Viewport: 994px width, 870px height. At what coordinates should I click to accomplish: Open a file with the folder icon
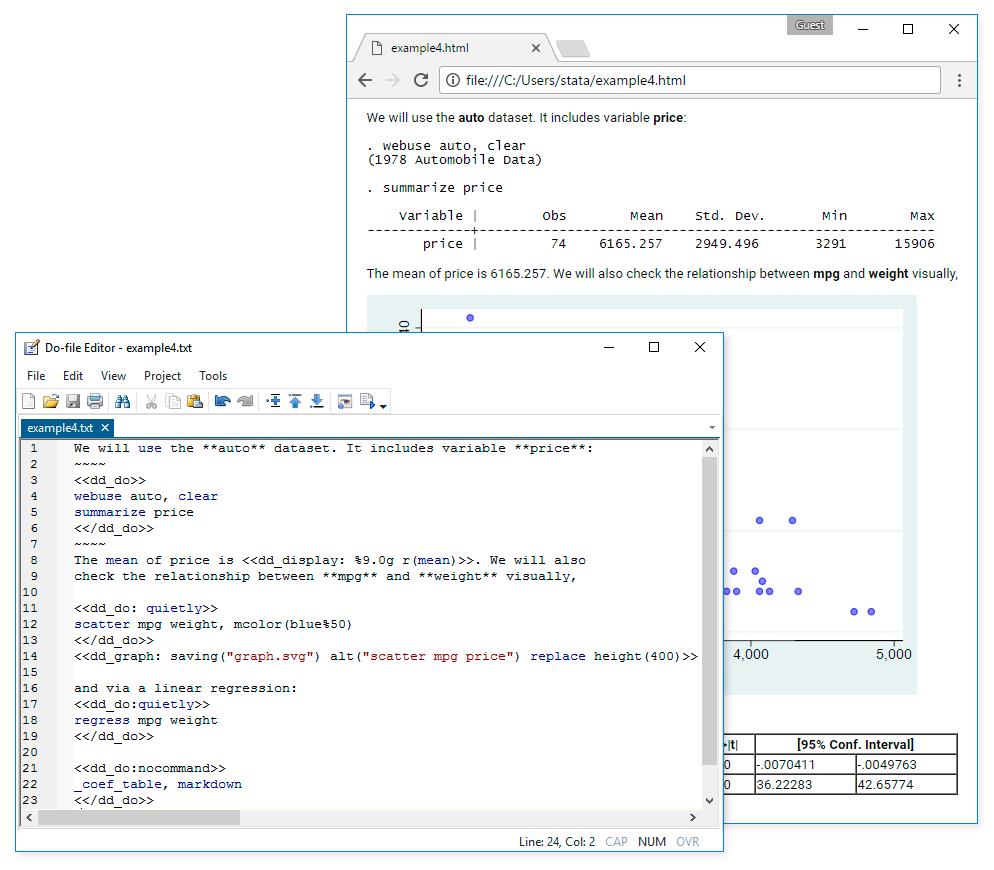(x=50, y=402)
